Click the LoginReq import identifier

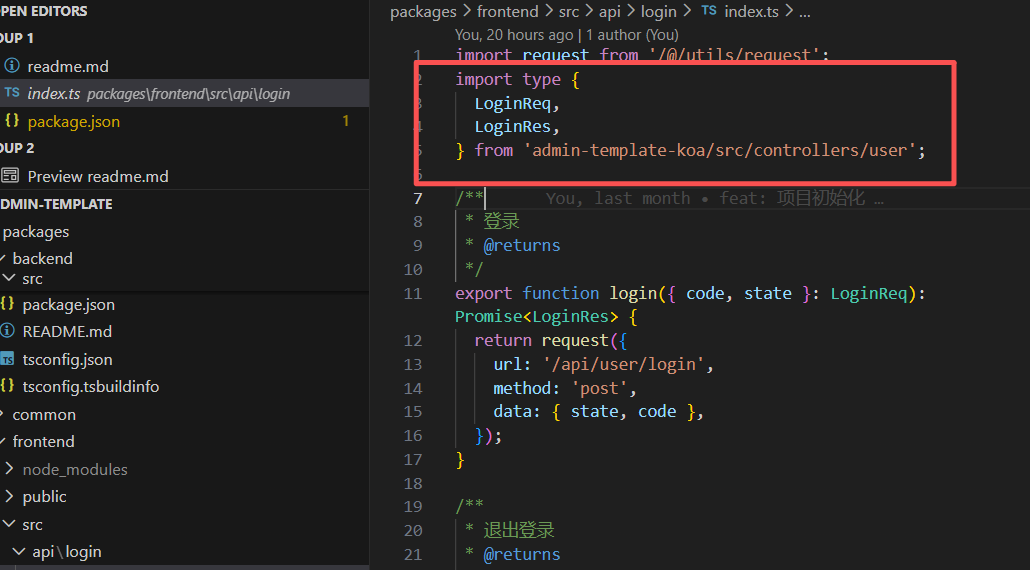pyautogui.click(x=512, y=104)
